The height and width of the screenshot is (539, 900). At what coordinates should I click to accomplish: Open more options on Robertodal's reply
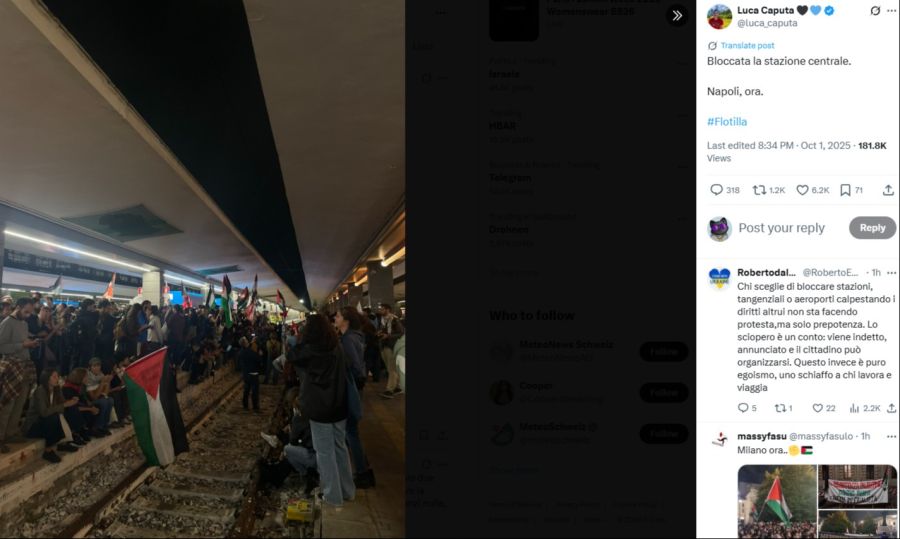[891, 273]
